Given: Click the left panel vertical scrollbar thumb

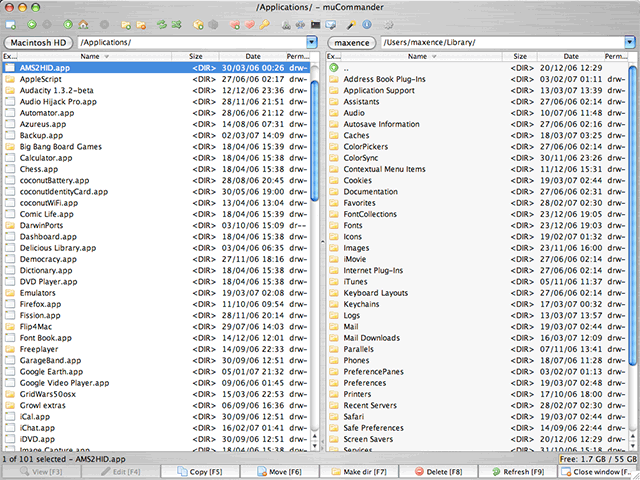Looking at the screenshot, I should click(x=314, y=140).
